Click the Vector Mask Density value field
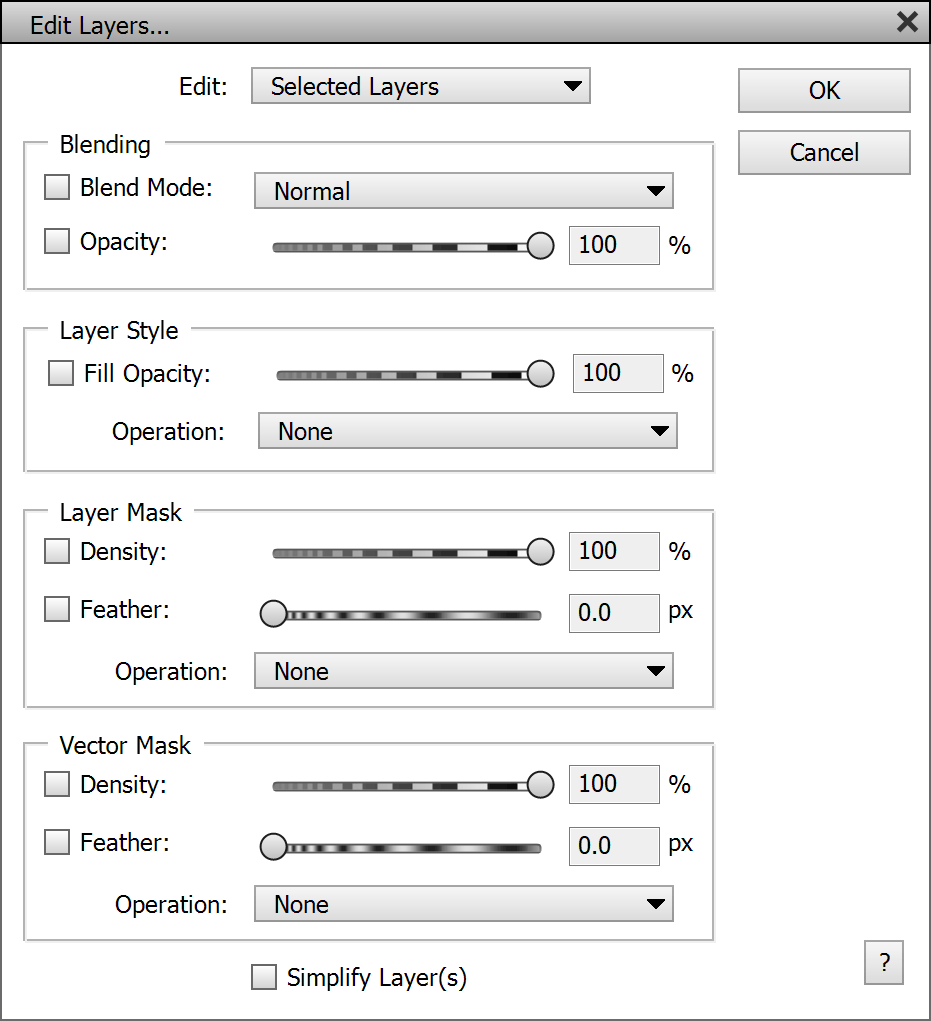The width and height of the screenshot is (931, 1021). 613,784
